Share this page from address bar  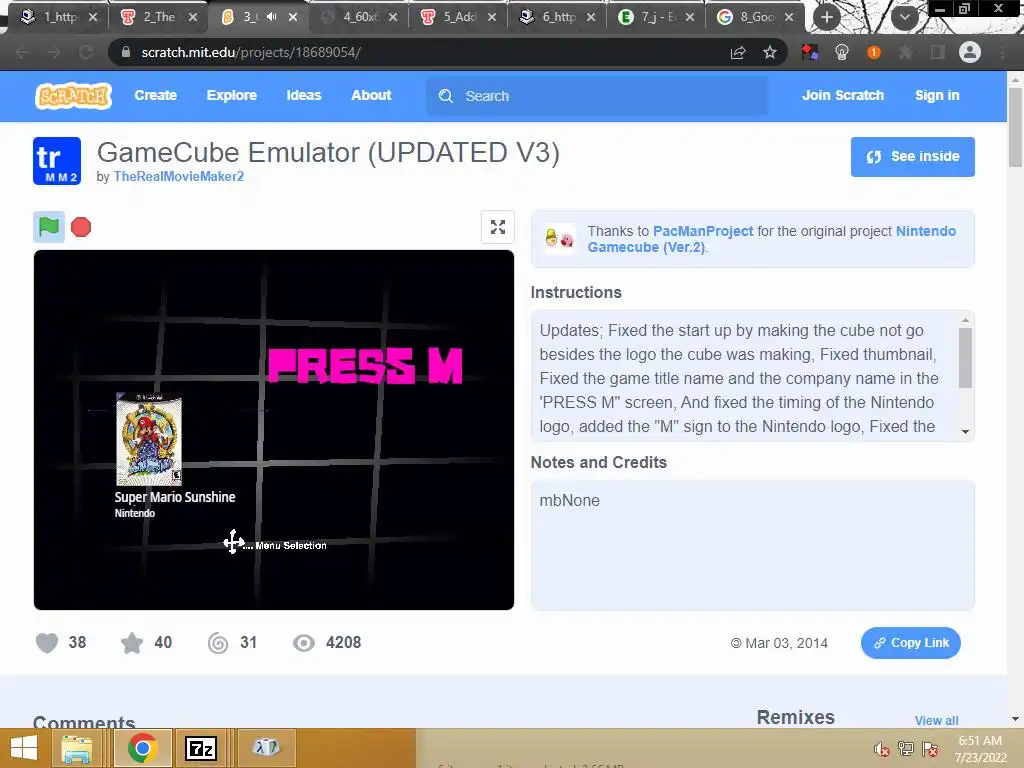click(738, 52)
